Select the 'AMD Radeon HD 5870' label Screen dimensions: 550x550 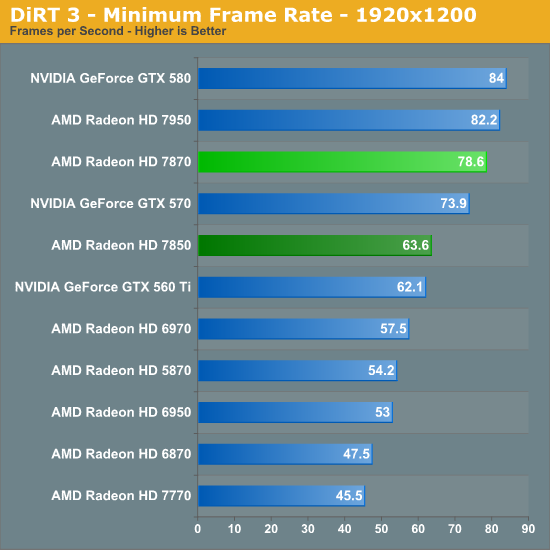121,370
